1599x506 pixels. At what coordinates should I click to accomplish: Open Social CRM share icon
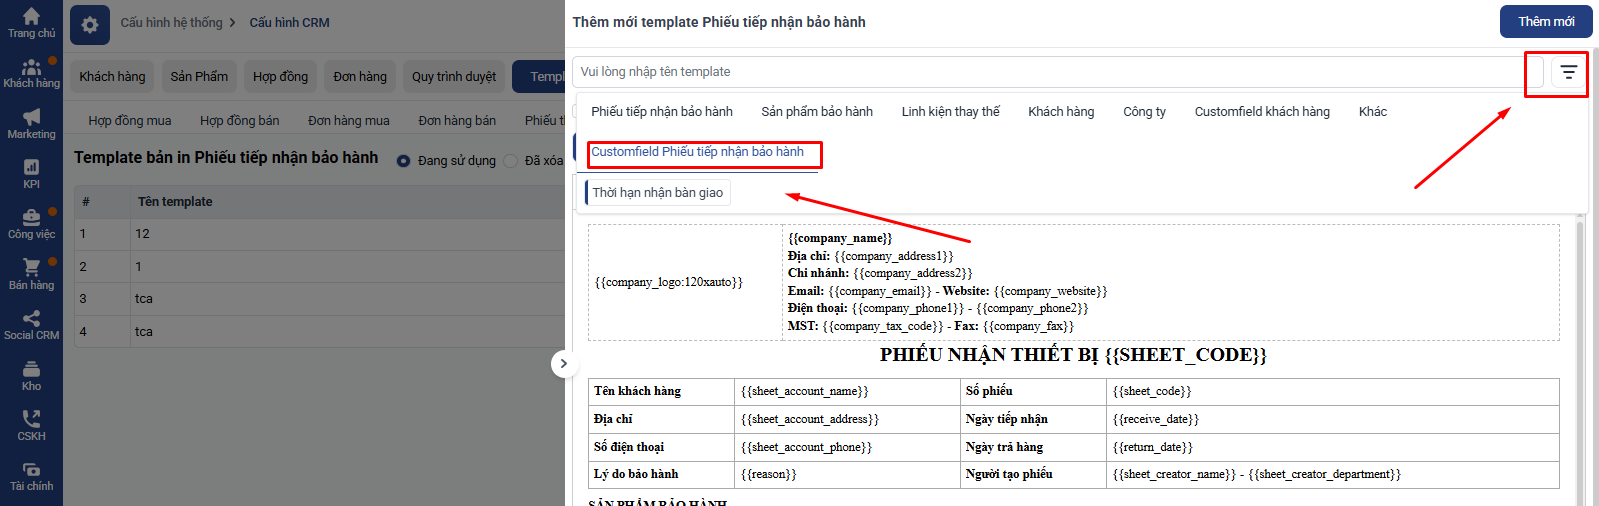click(x=31, y=319)
